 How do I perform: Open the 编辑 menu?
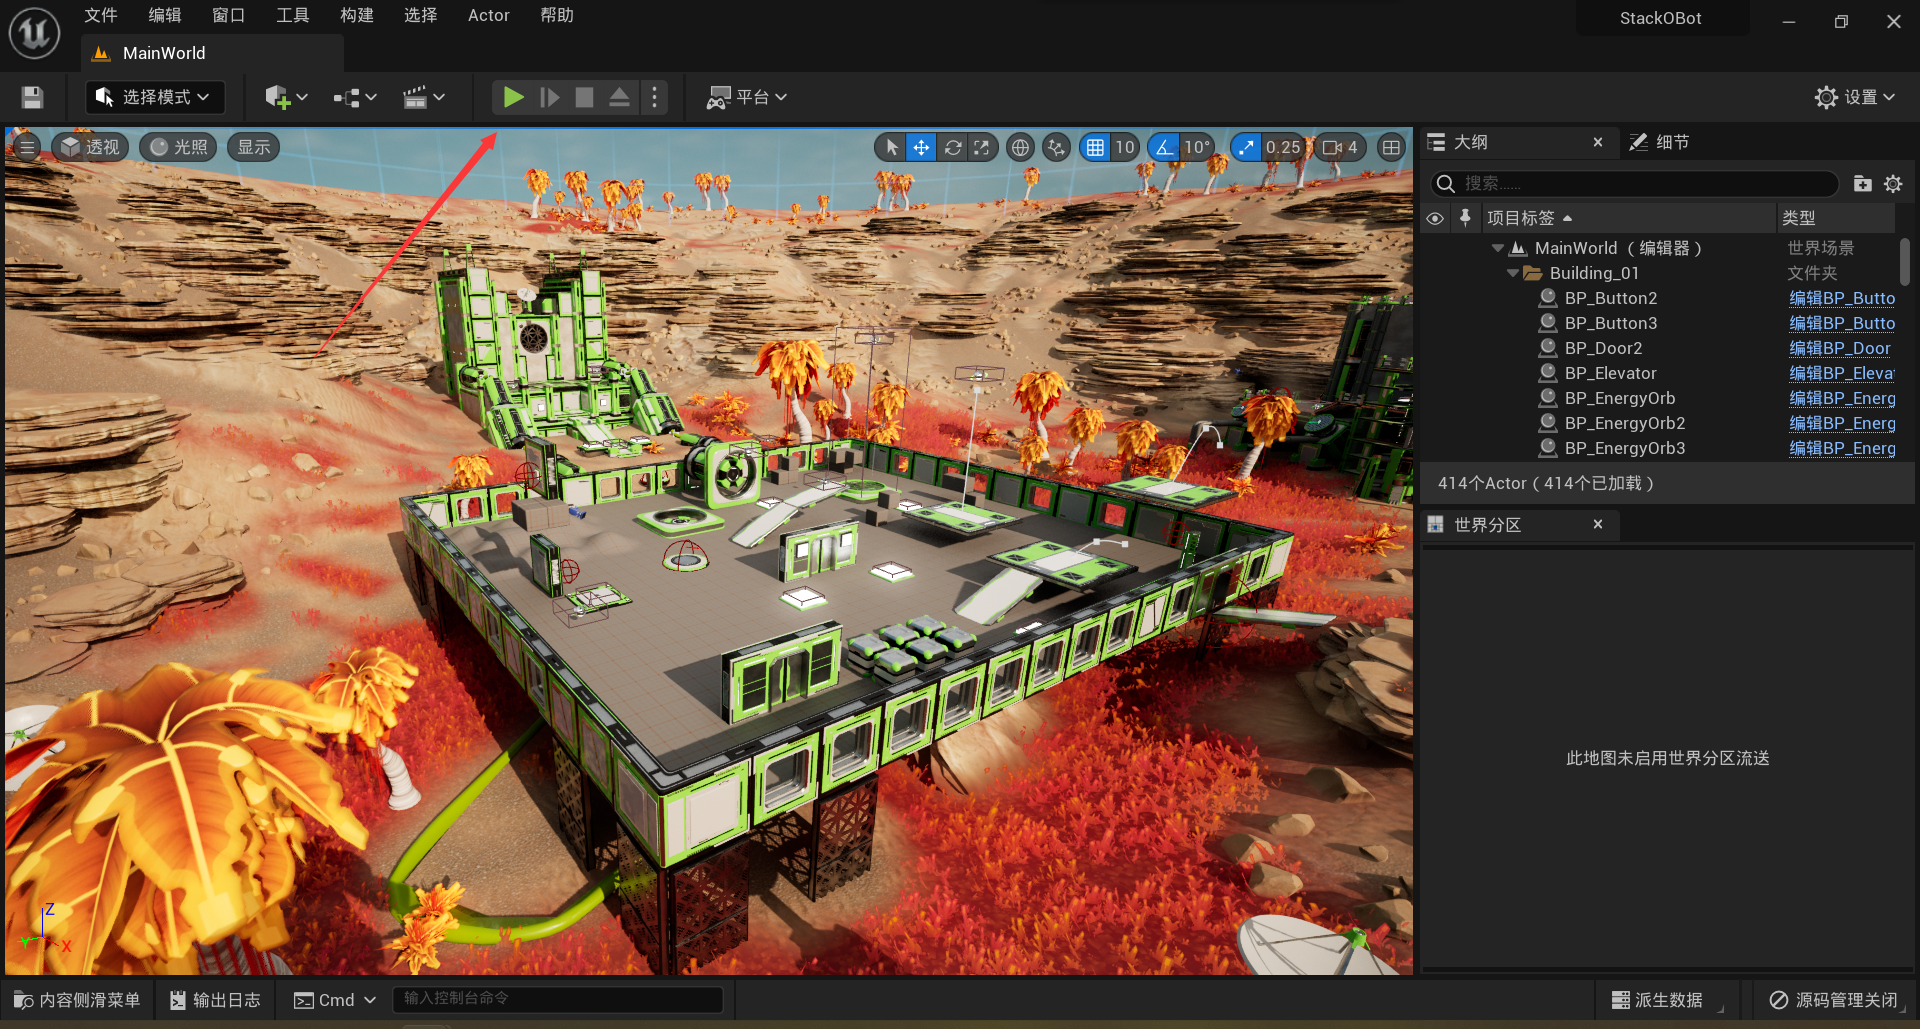[x=164, y=15]
